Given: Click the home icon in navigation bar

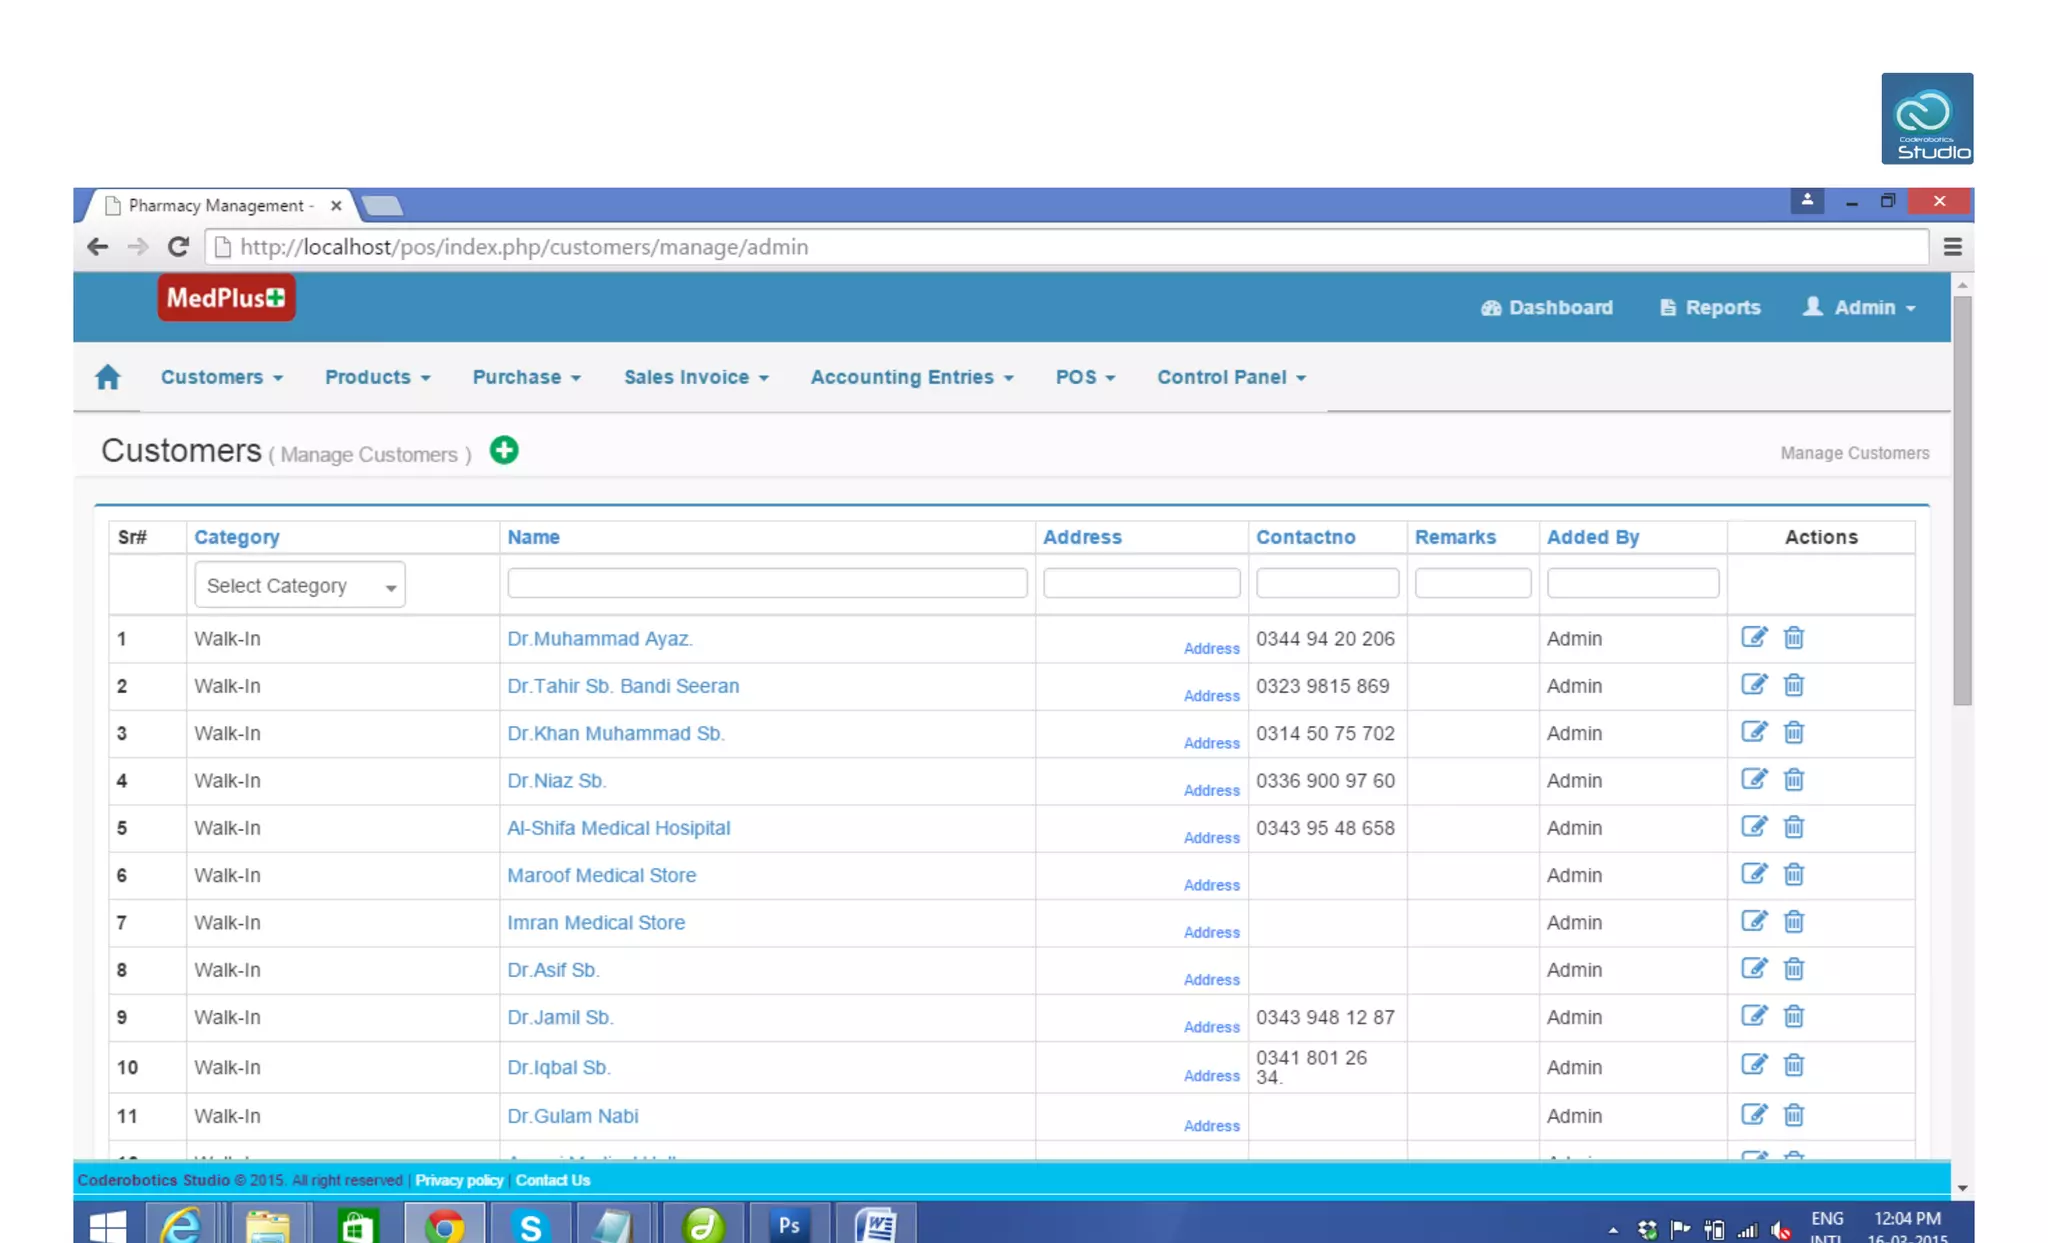Looking at the screenshot, I should (x=107, y=377).
